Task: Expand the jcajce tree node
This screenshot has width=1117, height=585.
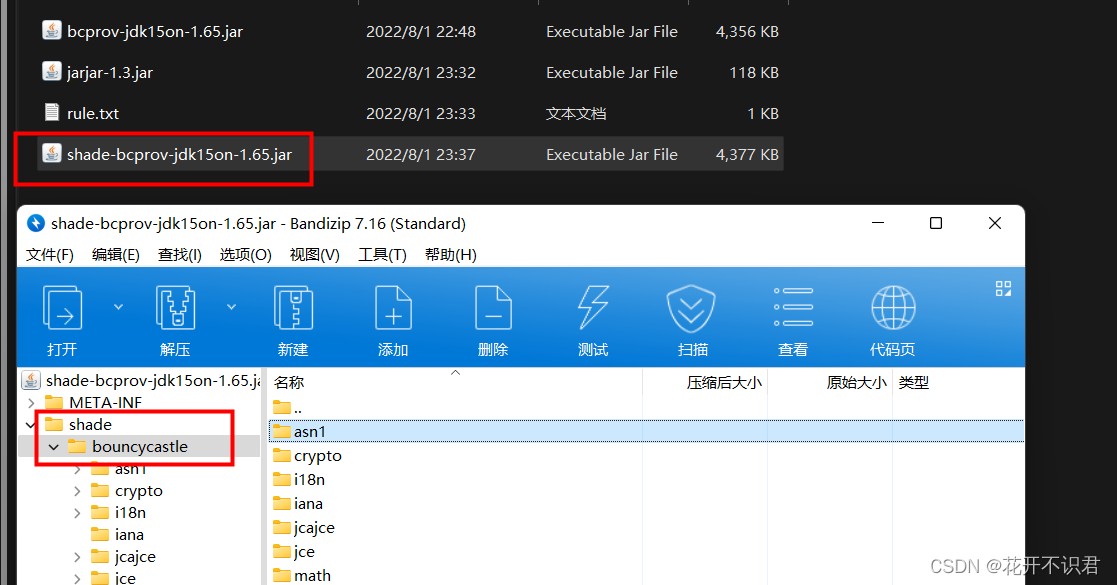Action: [x=77, y=558]
